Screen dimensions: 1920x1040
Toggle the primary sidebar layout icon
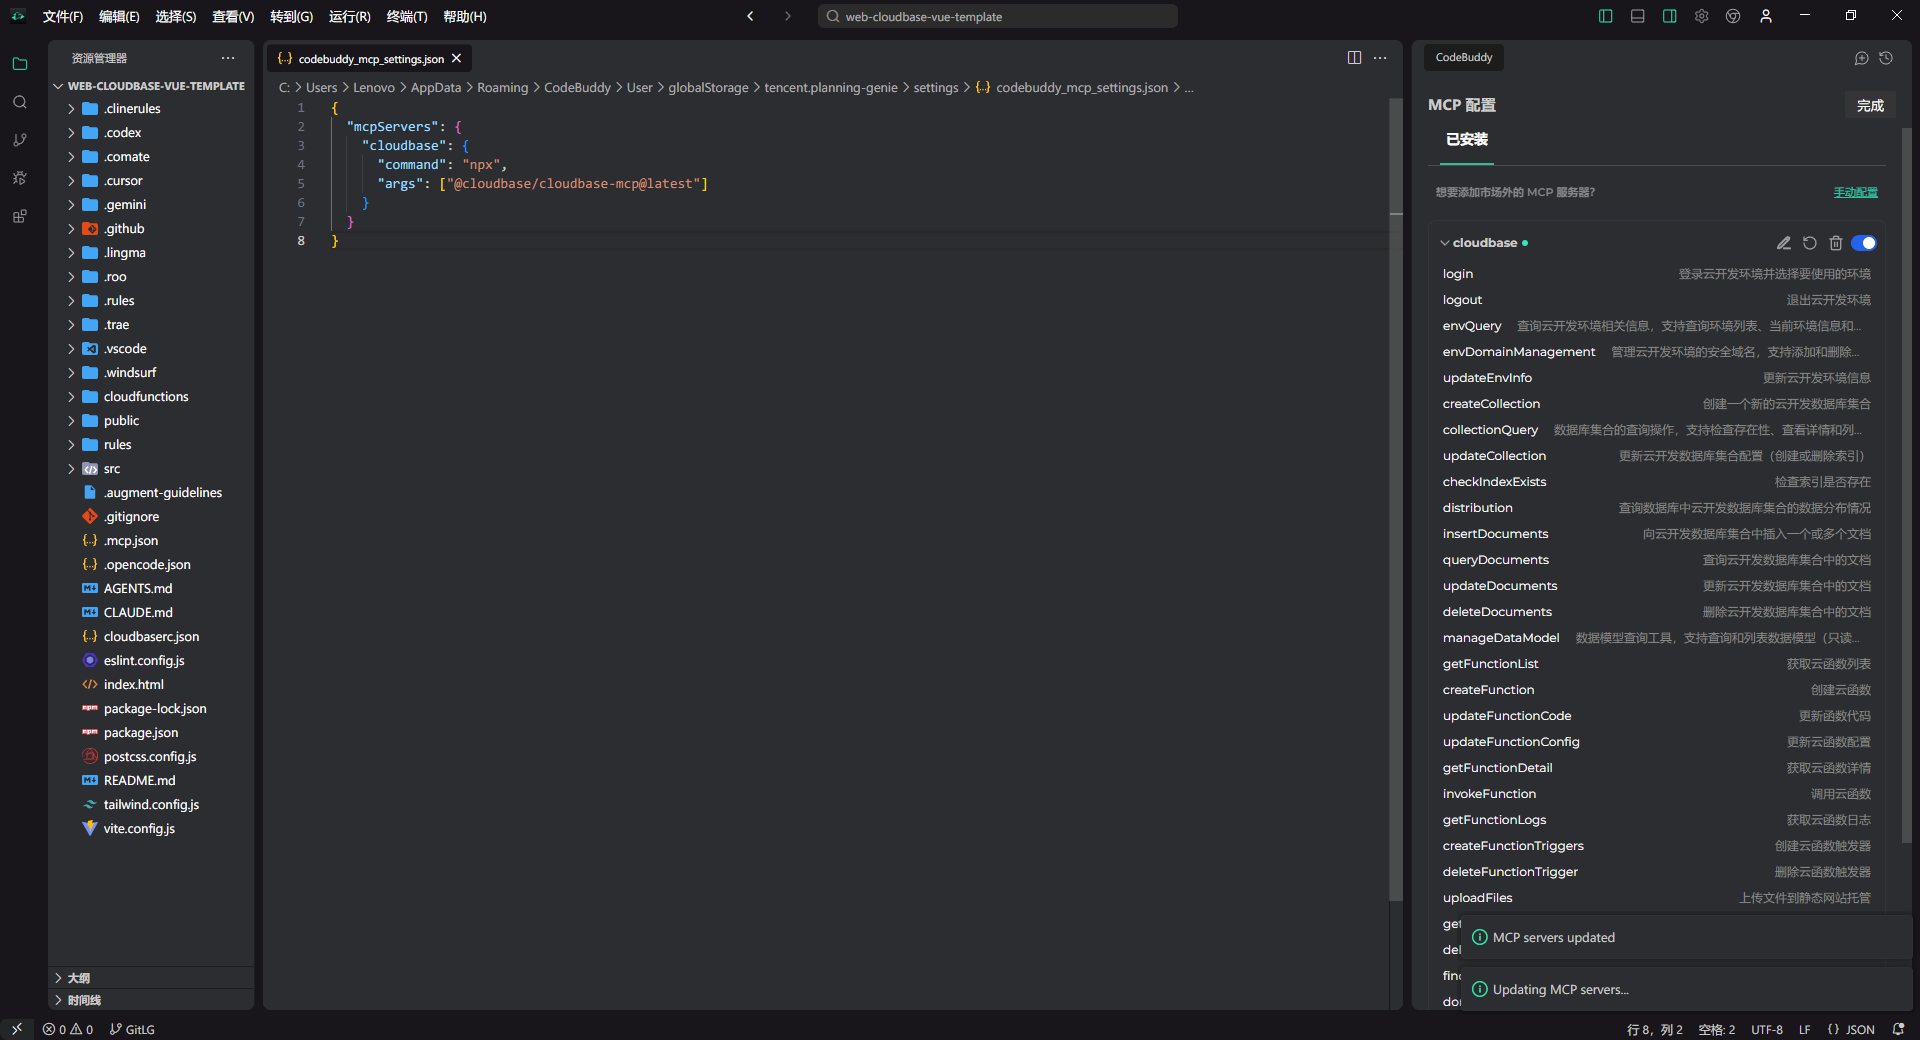(1606, 16)
